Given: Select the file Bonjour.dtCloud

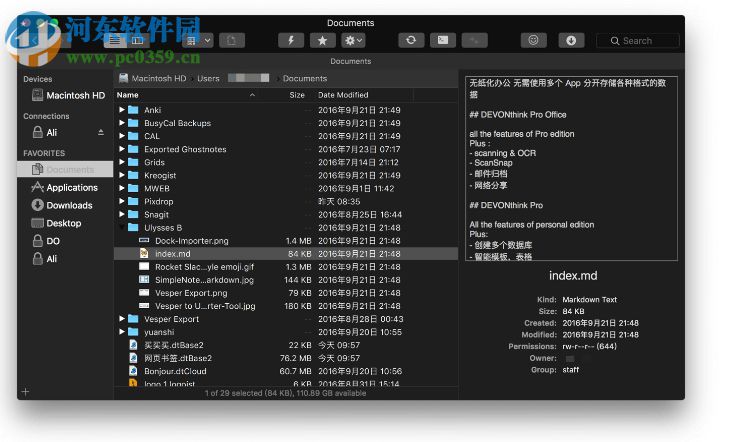Looking at the screenshot, I should point(175,371).
